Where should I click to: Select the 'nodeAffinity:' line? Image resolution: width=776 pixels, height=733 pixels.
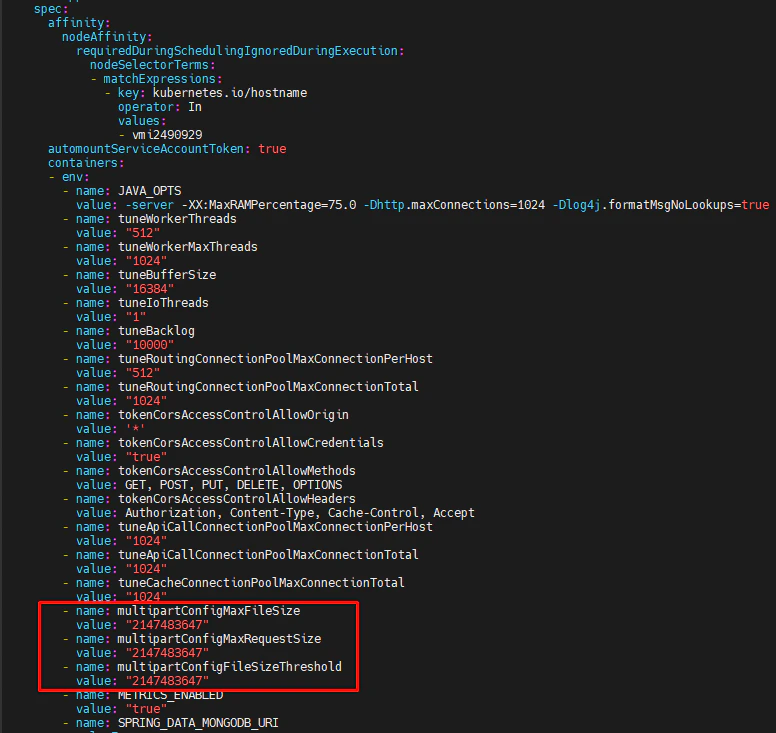tap(107, 37)
